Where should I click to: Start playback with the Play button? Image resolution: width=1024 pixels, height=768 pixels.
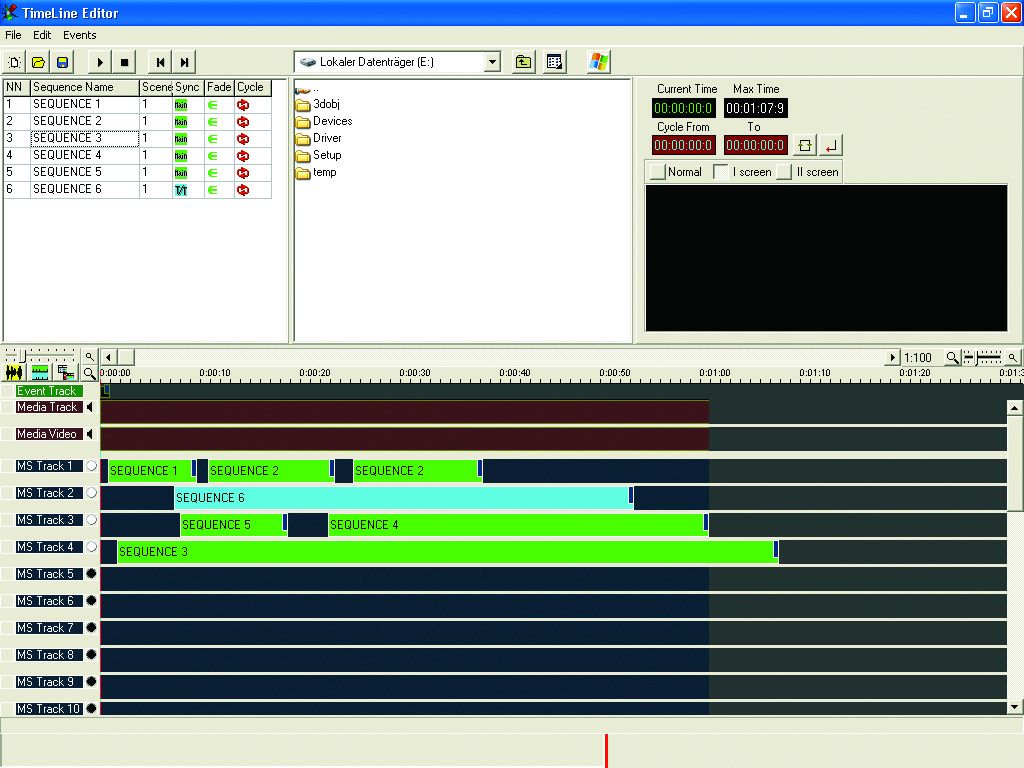100,63
